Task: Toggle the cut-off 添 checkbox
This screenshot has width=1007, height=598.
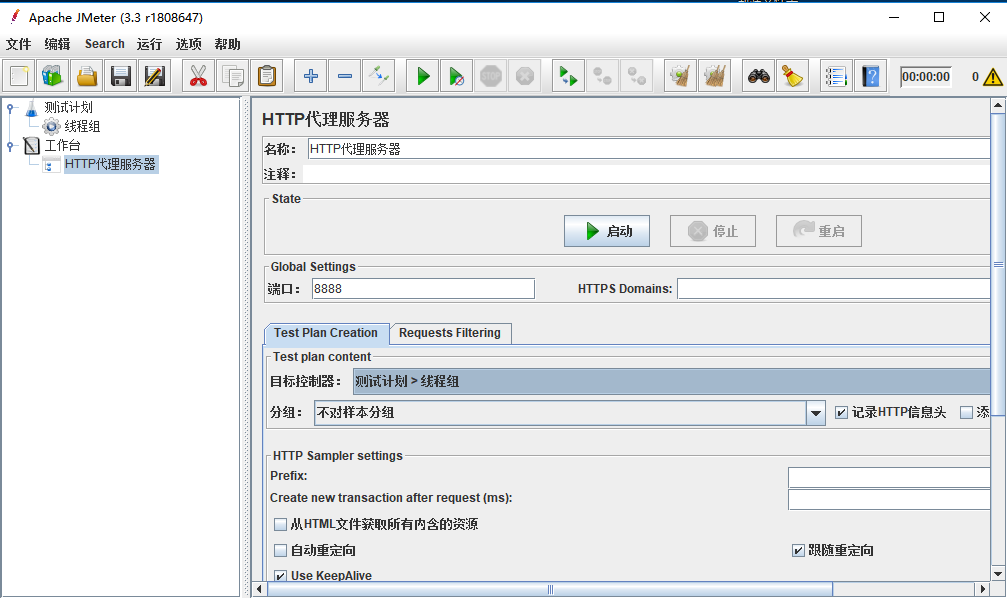Action: (x=966, y=412)
